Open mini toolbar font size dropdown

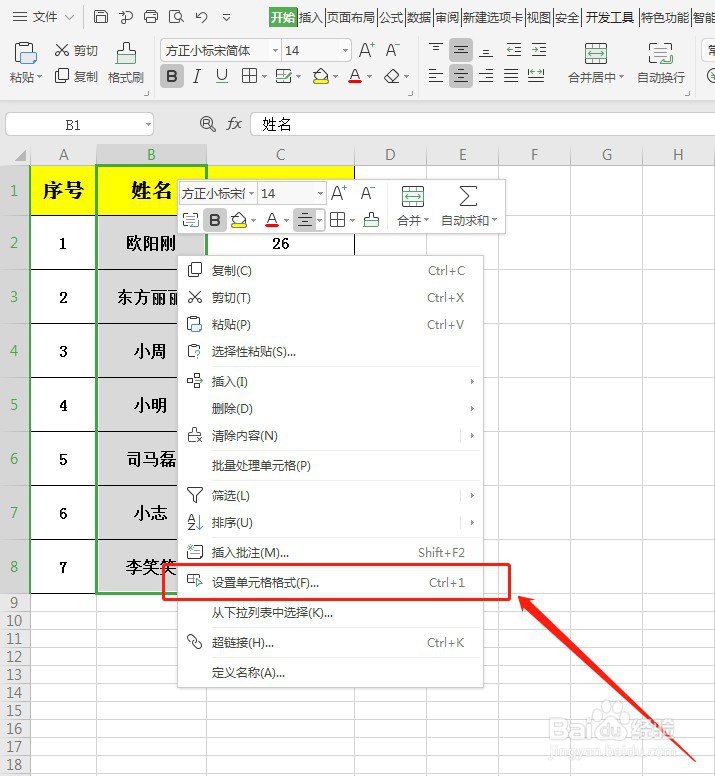tap(320, 194)
